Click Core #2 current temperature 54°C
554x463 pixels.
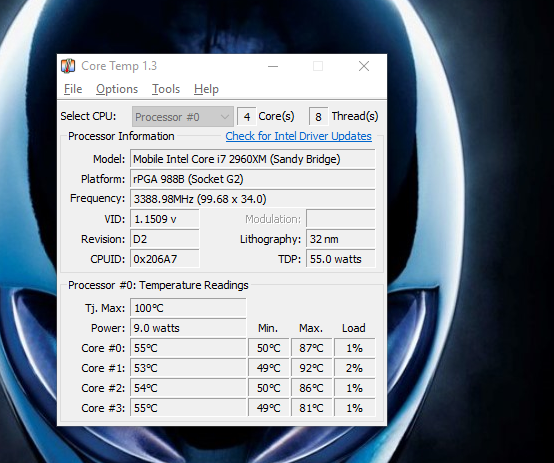(x=188, y=388)
